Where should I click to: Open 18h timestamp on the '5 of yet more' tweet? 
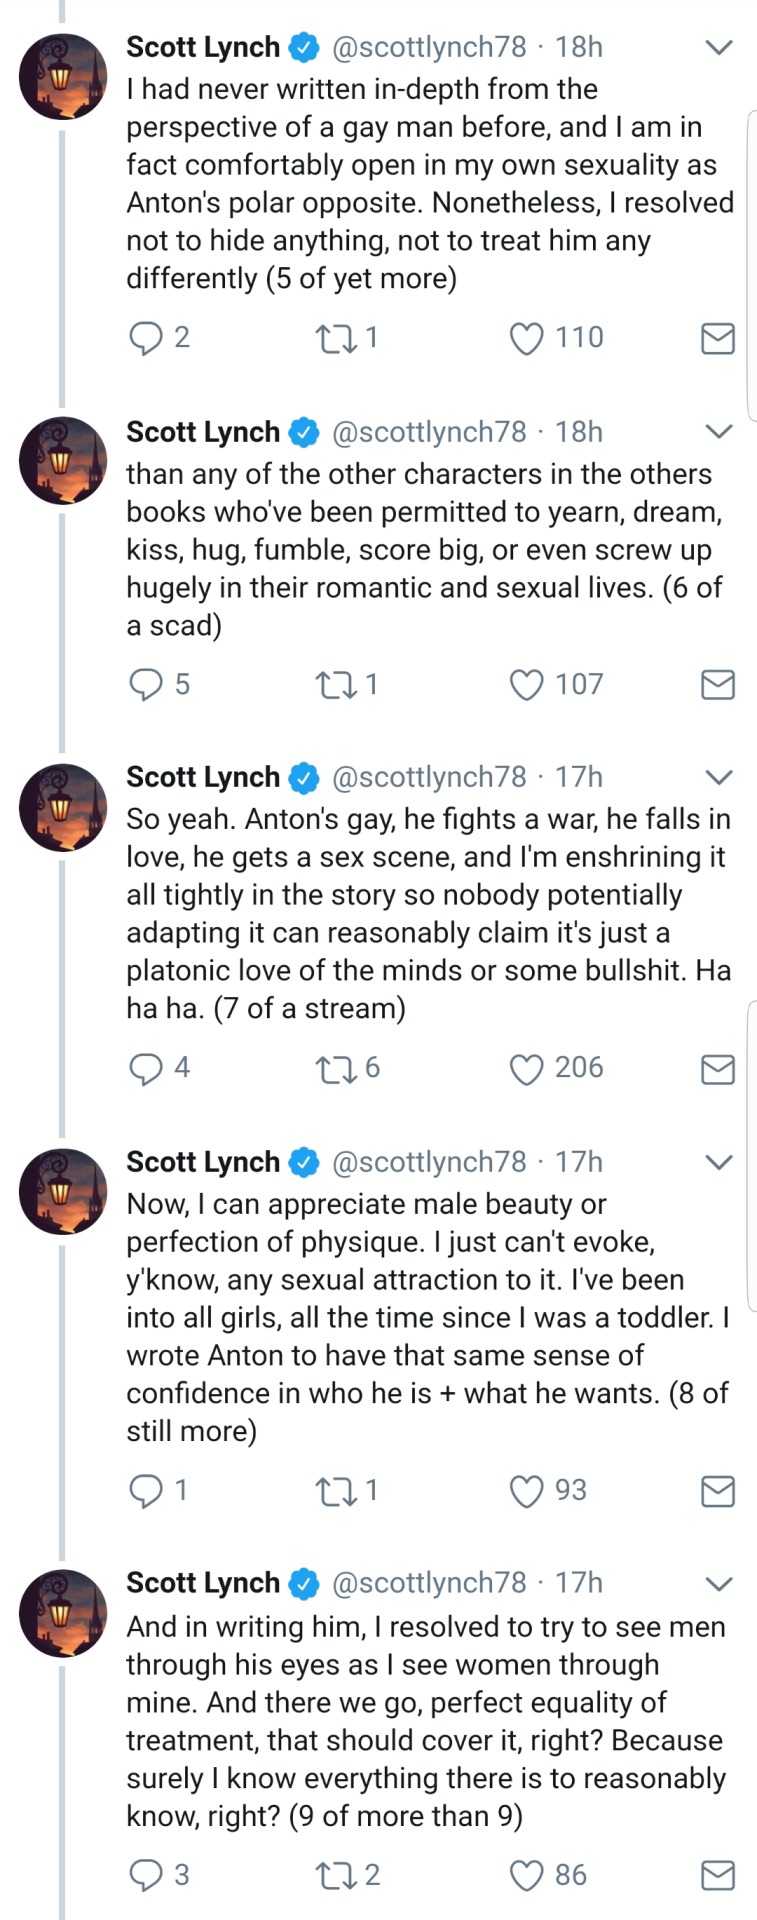579,47
